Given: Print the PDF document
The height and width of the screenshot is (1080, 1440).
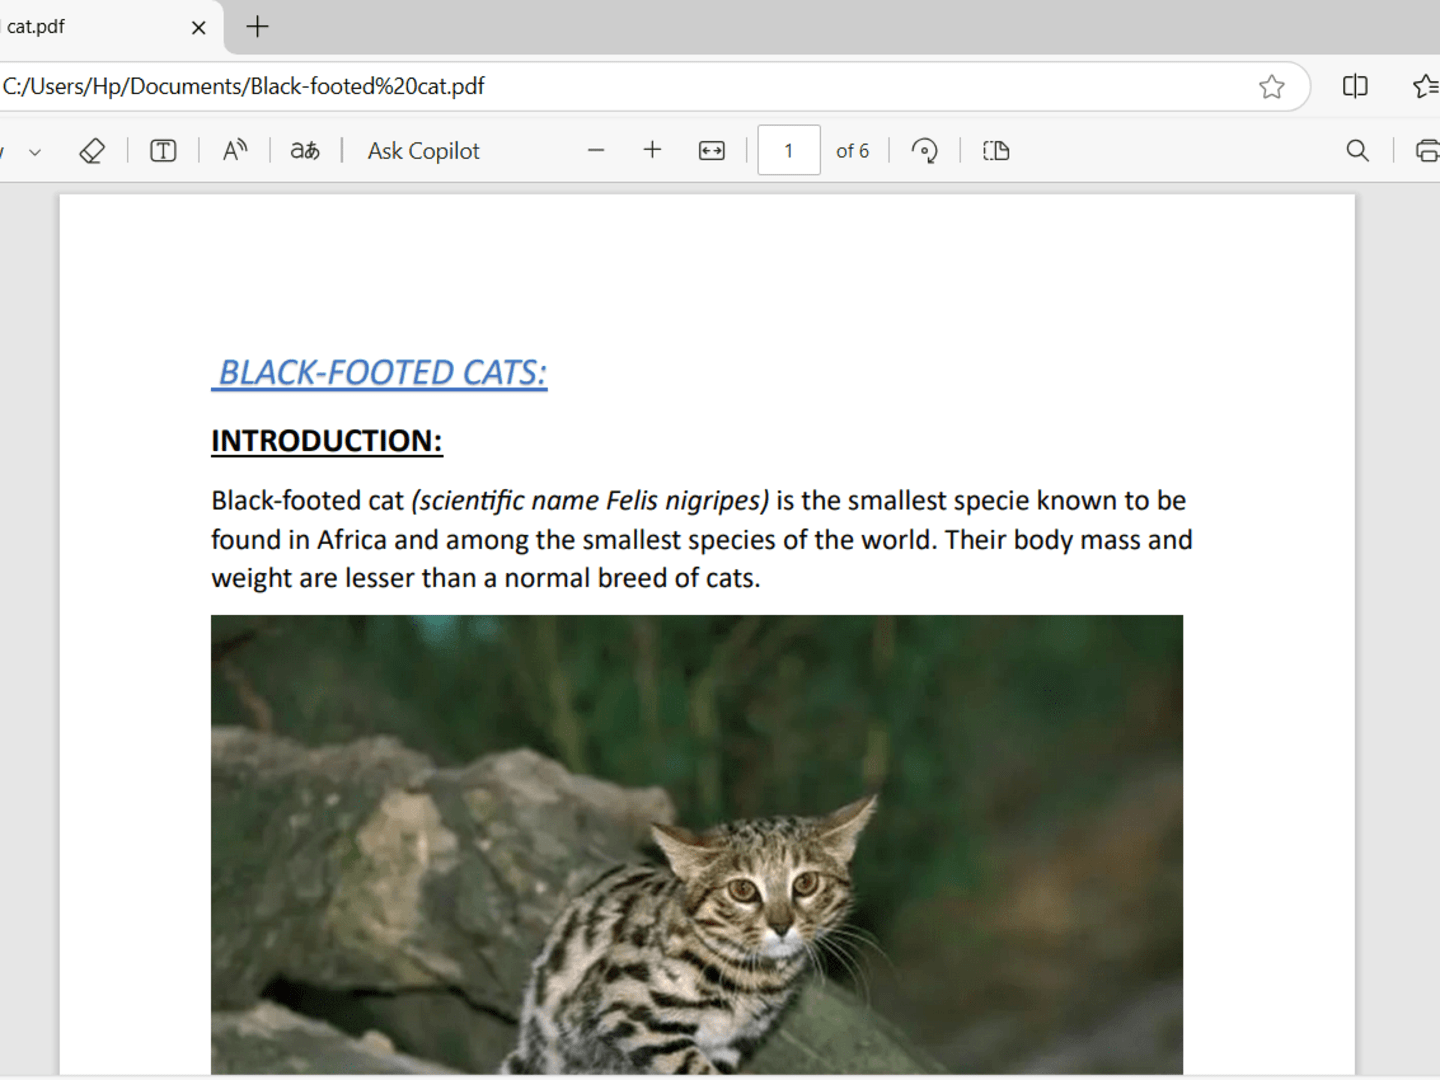Looking at the screenshot, I should point(1426,151).
